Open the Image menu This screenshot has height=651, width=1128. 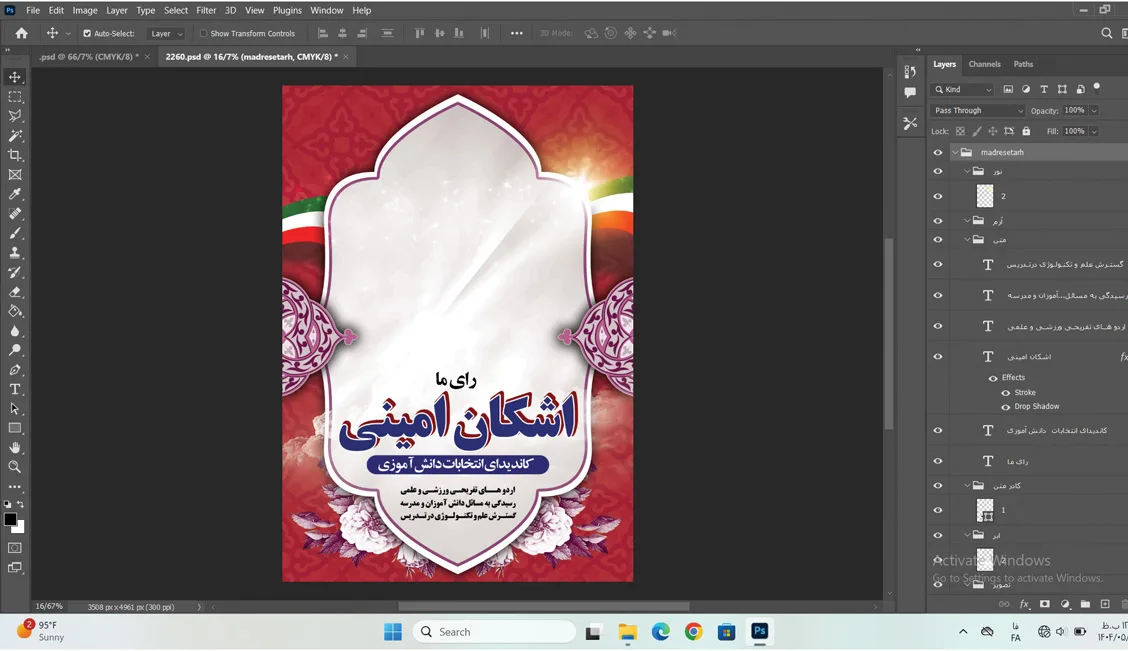[85, 10]
